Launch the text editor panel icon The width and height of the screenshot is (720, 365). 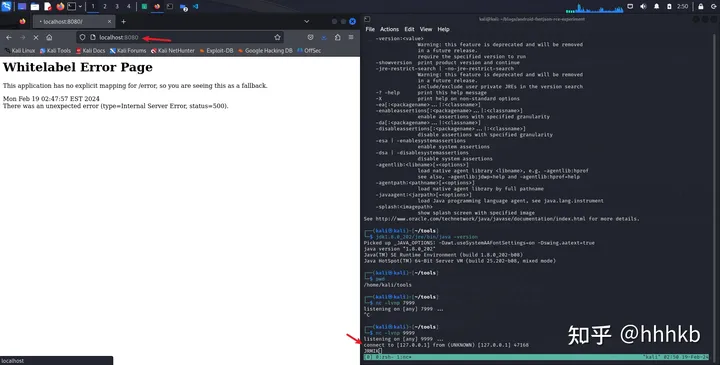point(48,6)
